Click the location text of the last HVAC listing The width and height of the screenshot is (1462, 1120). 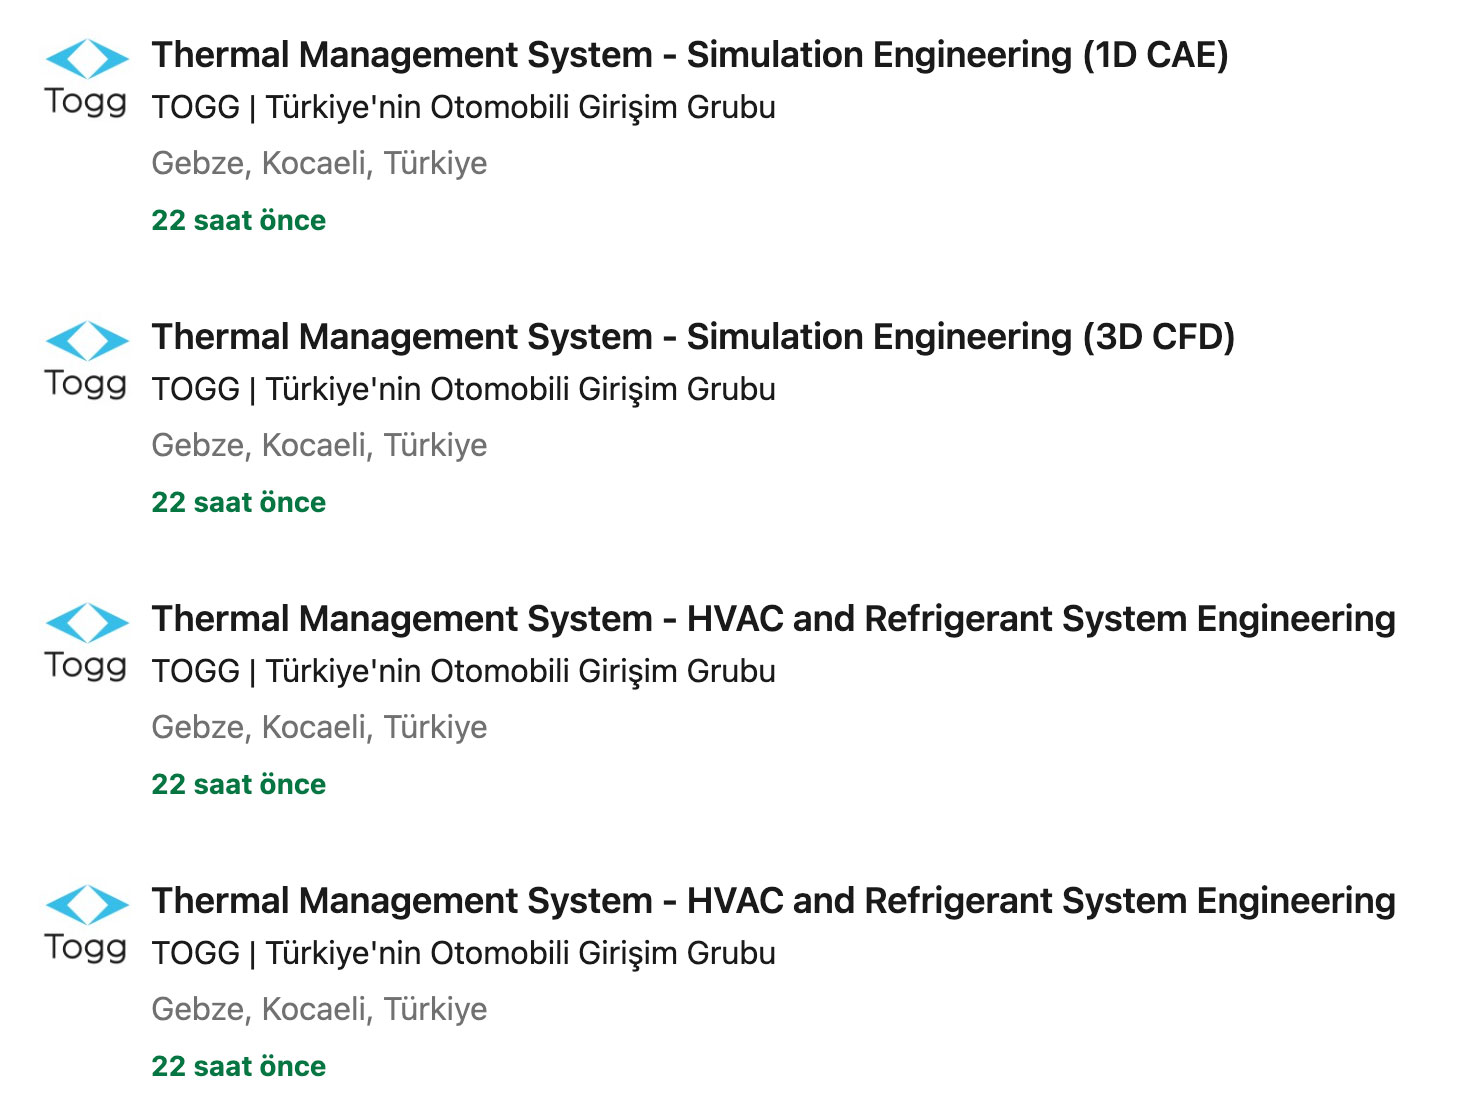tap(319, 1009)
